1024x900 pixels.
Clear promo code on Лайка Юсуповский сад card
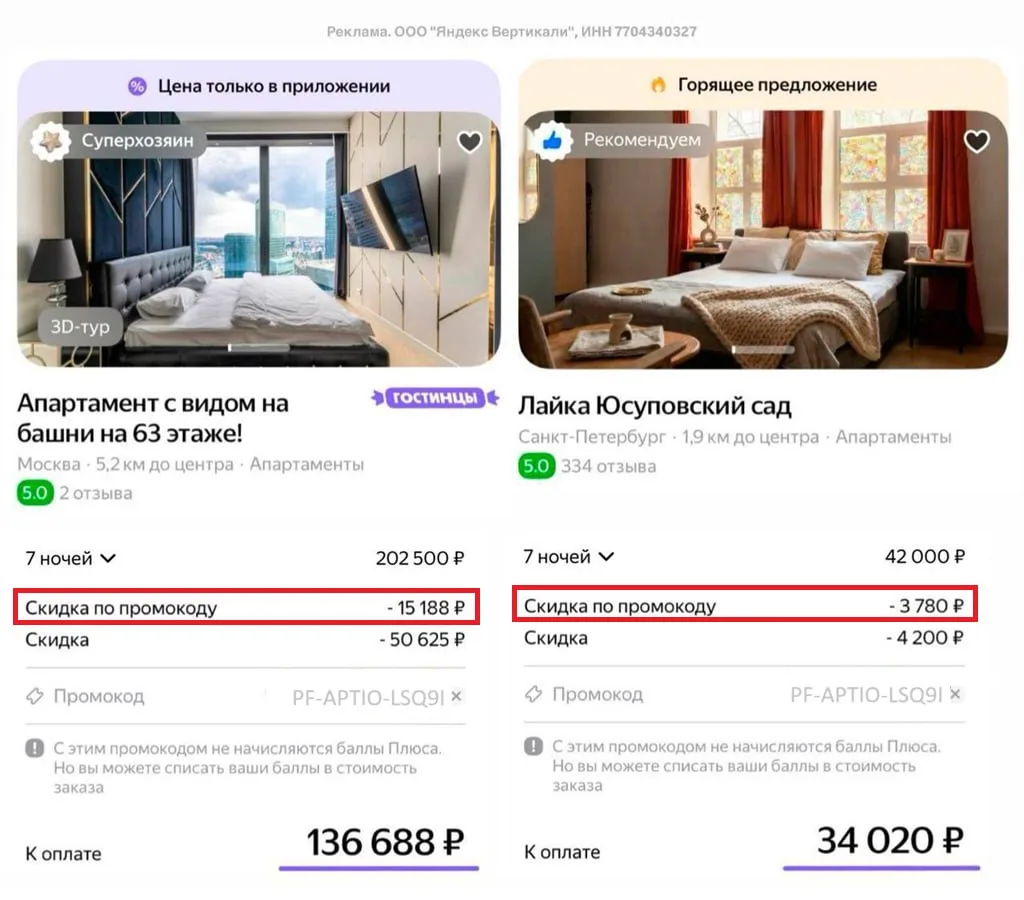pos(955,694)
